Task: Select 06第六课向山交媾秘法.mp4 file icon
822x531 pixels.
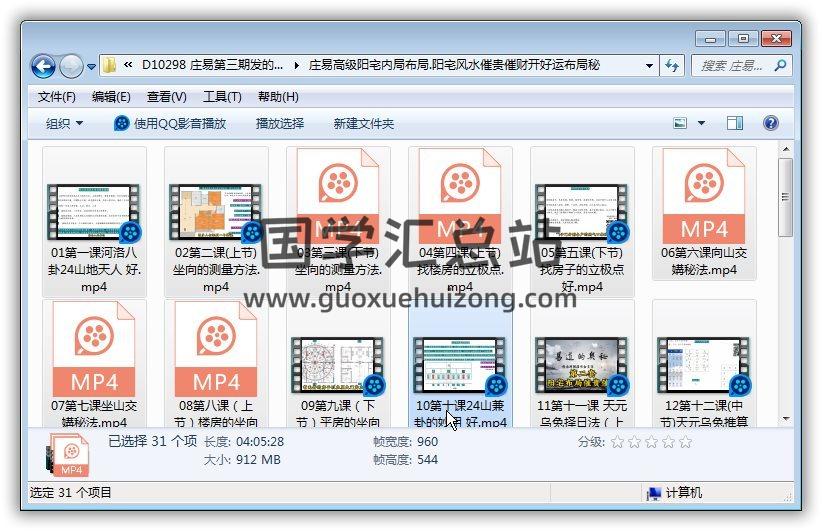Action: (704, 197)
